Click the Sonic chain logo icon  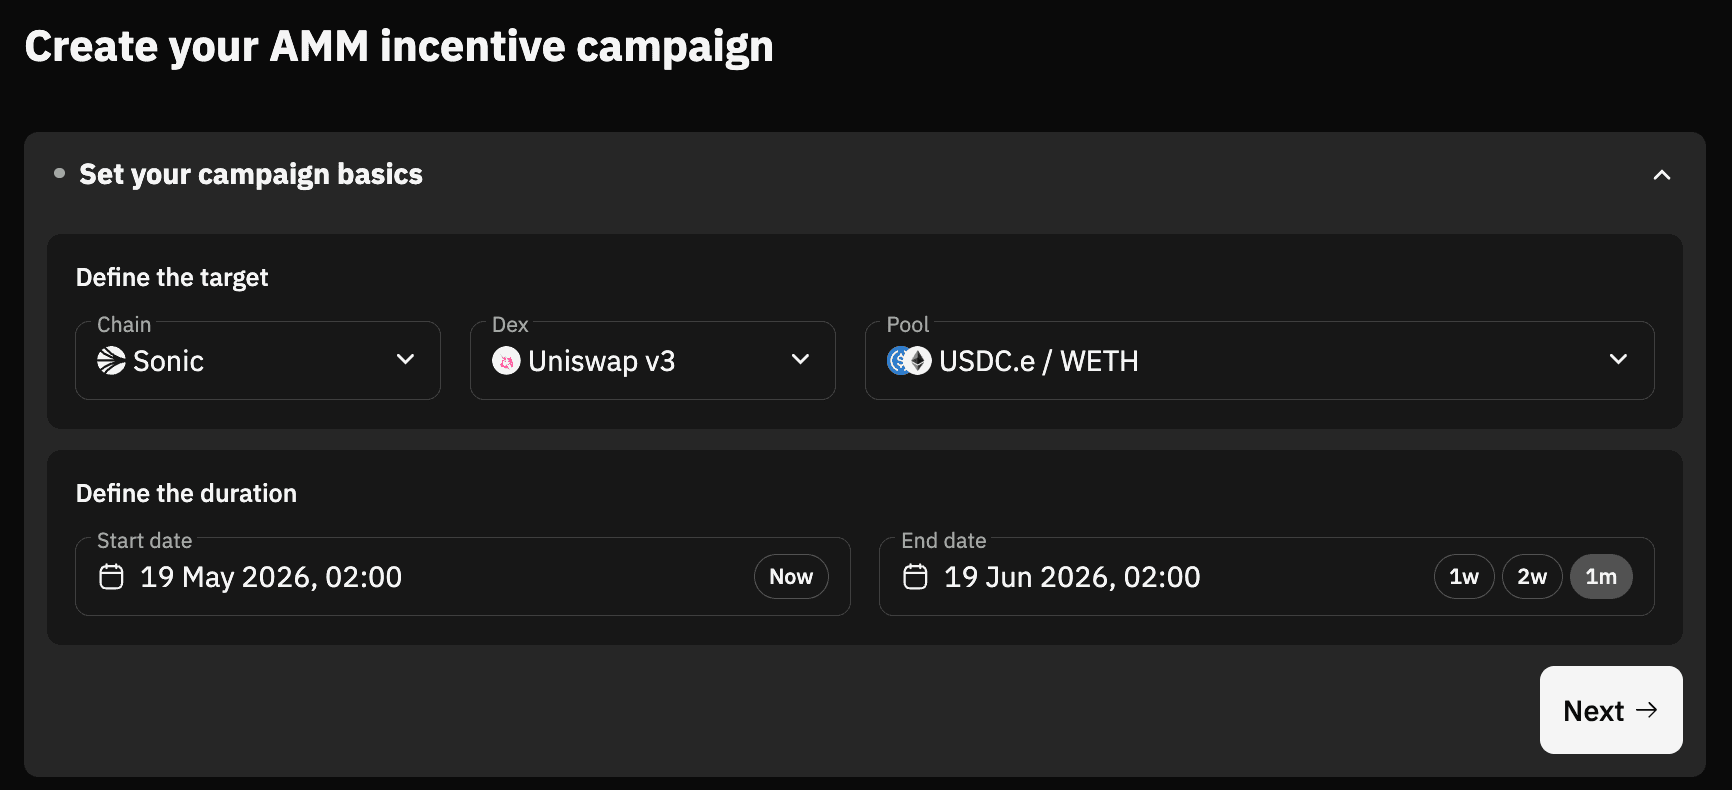[x=111, y=360]
